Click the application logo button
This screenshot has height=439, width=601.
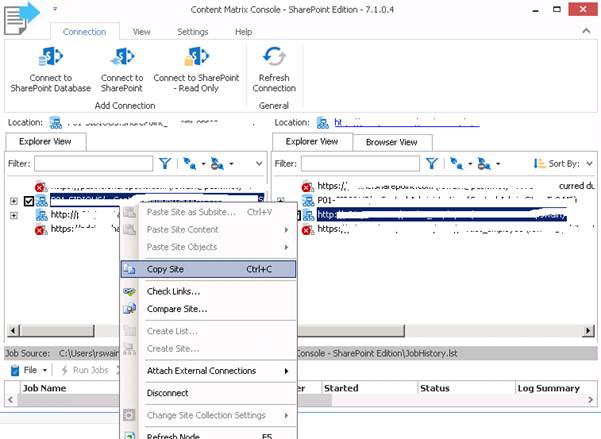(x=21, y=18)
